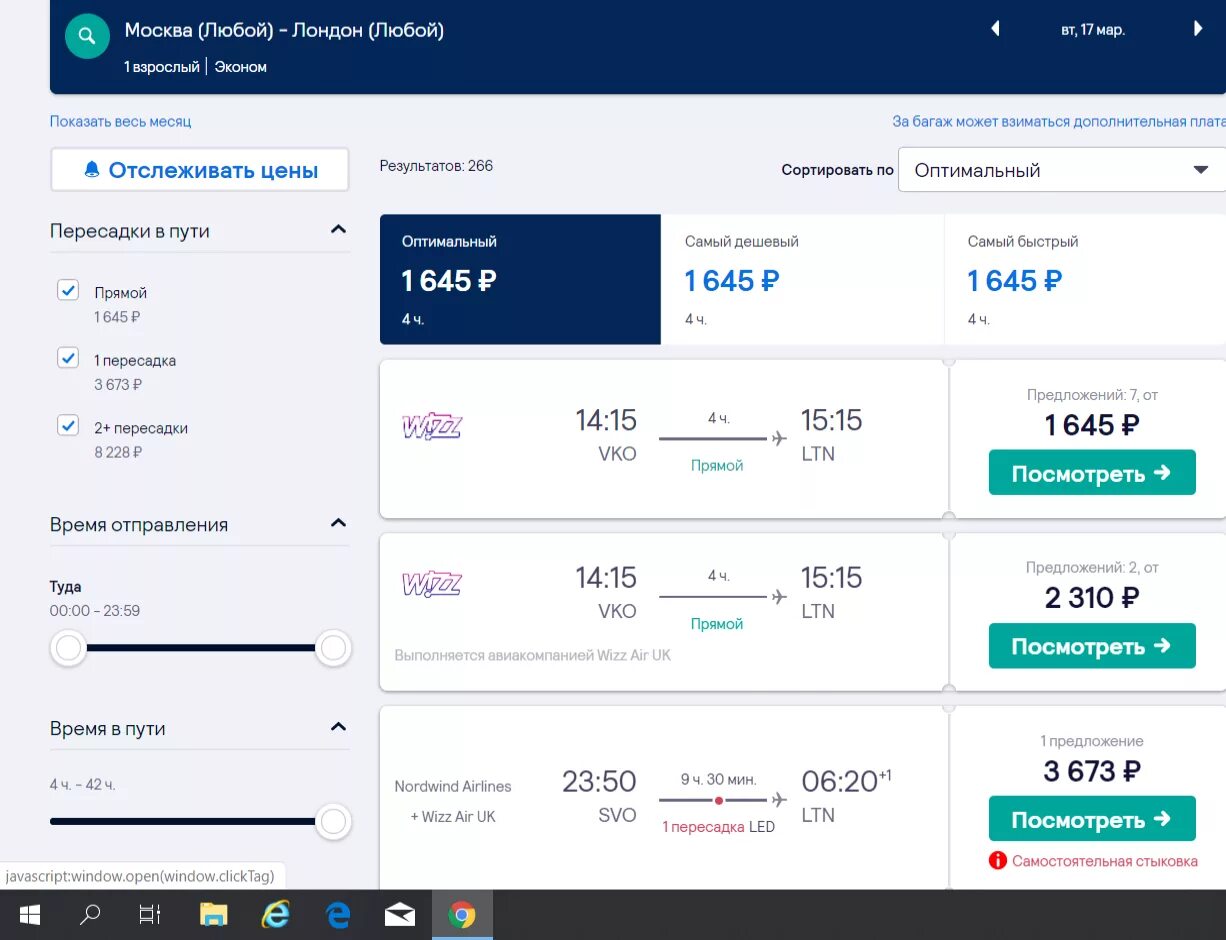Click right handle of departure time slider
1226x940 pixels.
coord(333,649)
